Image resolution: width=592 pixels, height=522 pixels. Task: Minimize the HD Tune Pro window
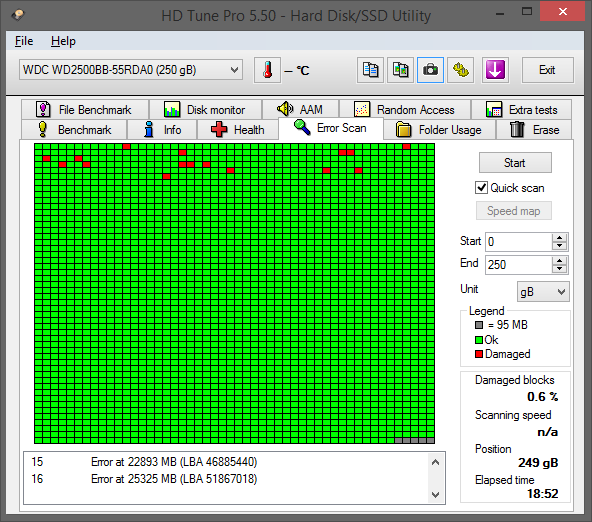500,14
